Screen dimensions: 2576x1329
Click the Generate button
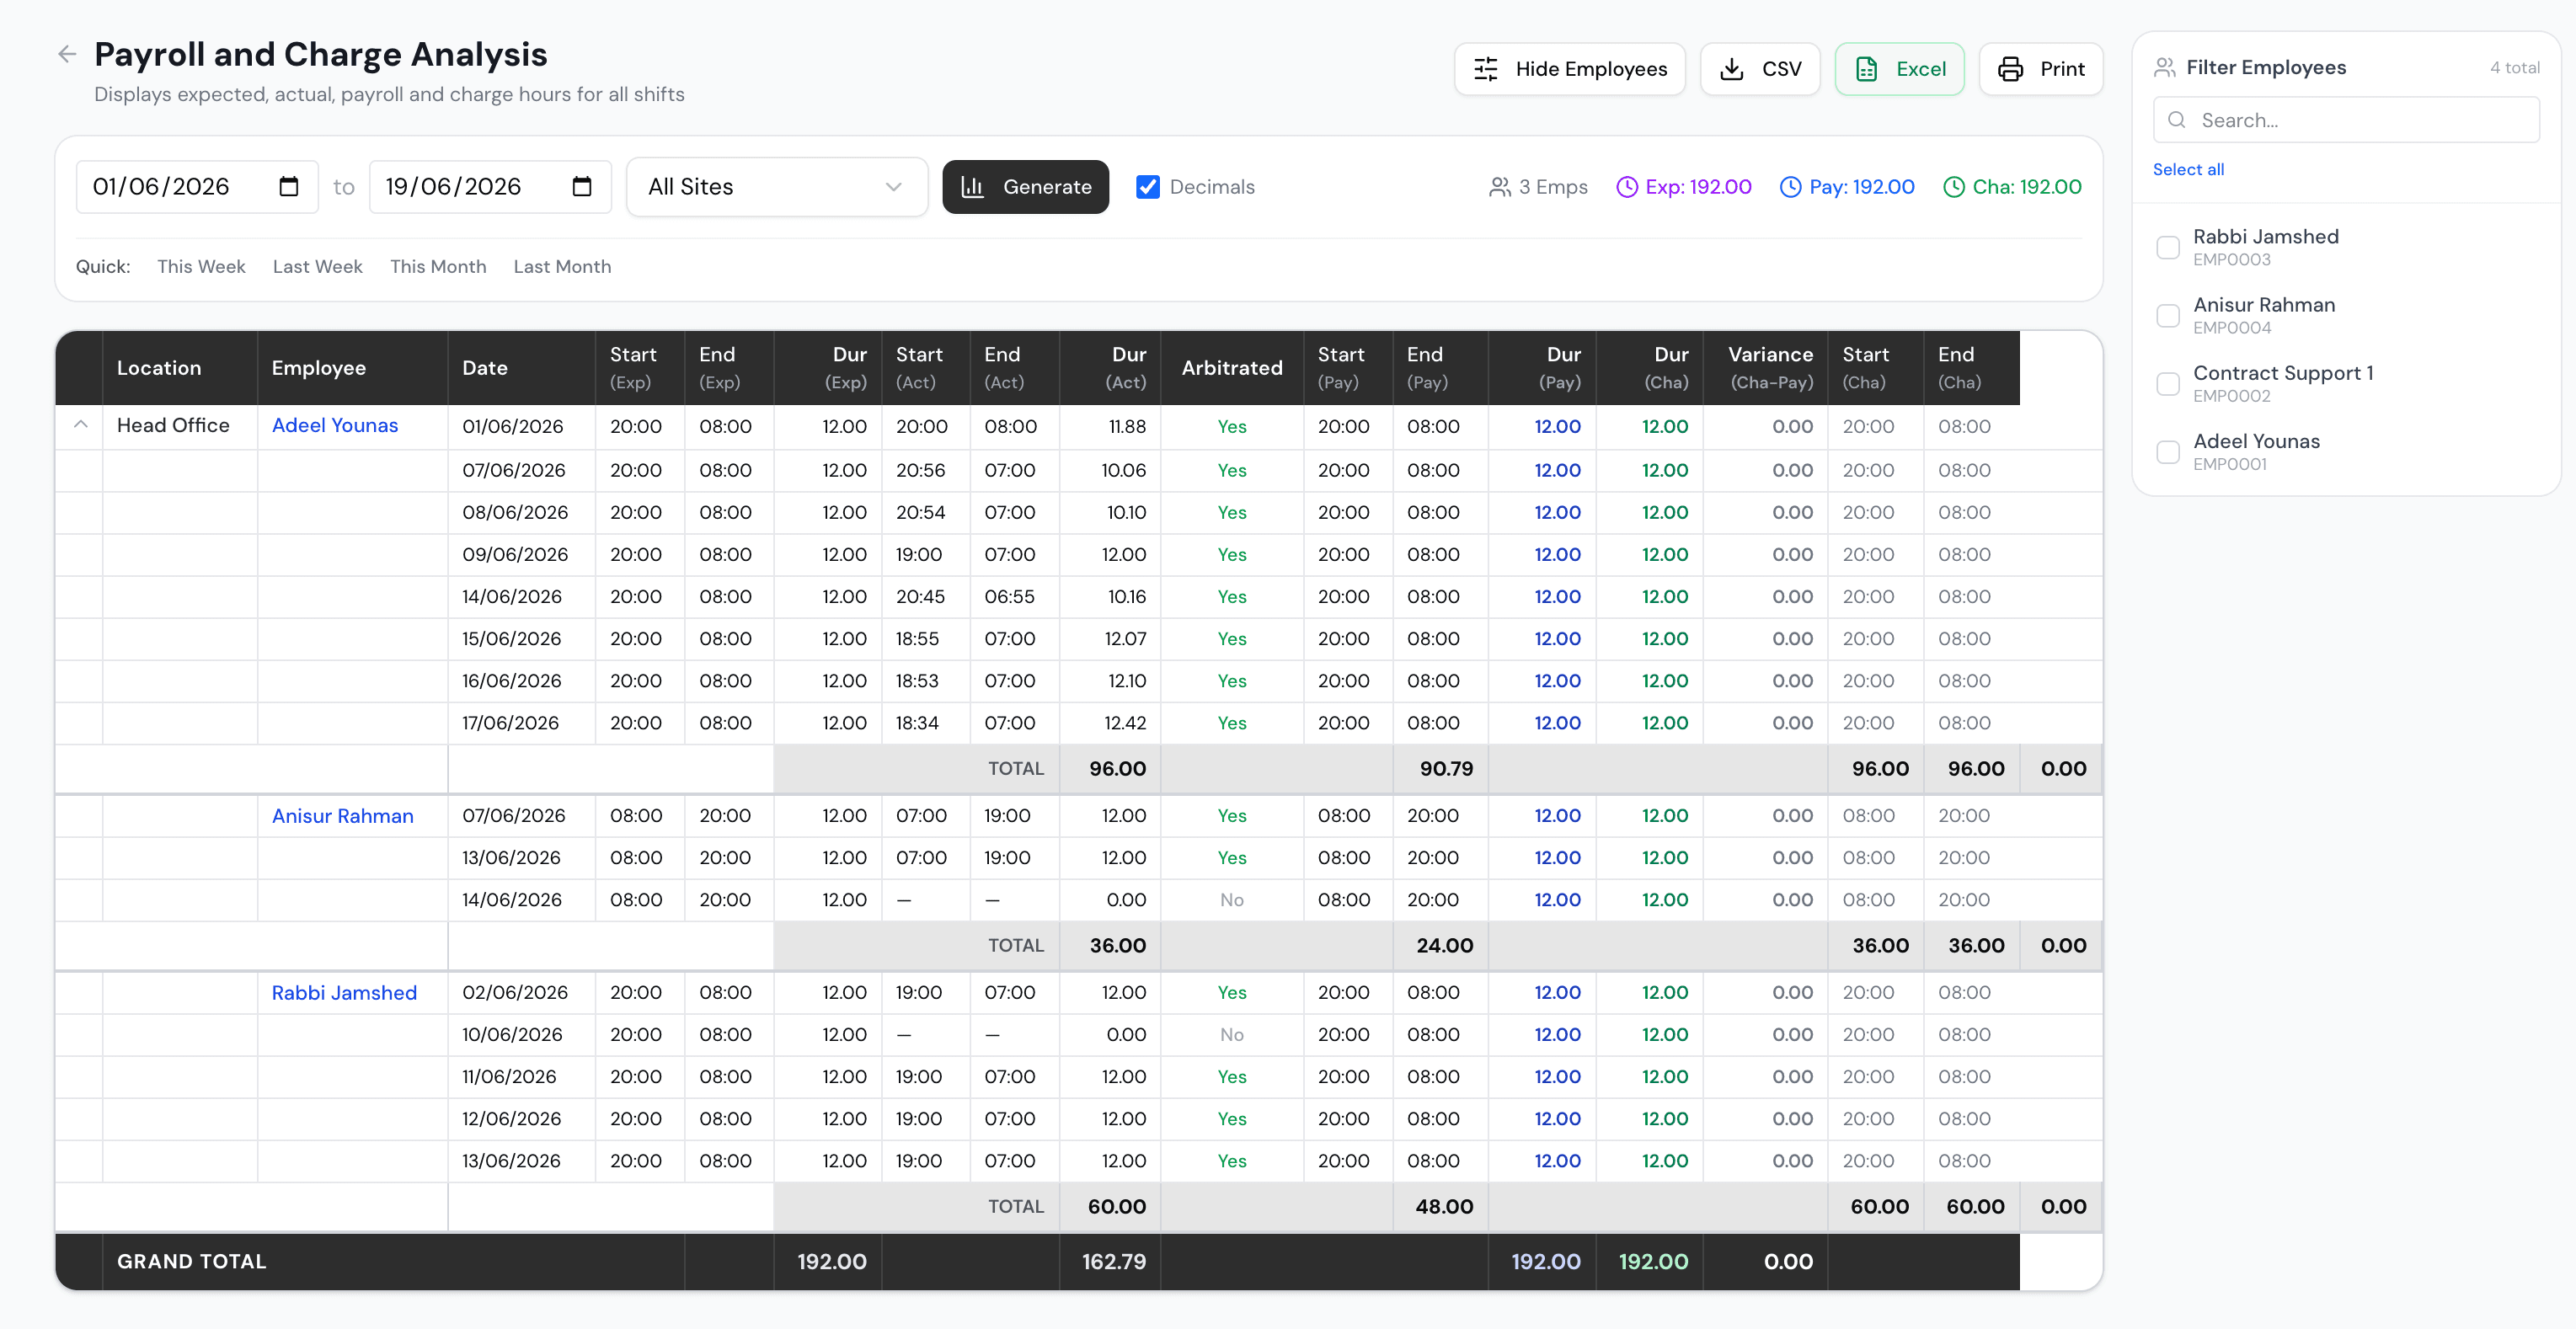point(1025,187)
